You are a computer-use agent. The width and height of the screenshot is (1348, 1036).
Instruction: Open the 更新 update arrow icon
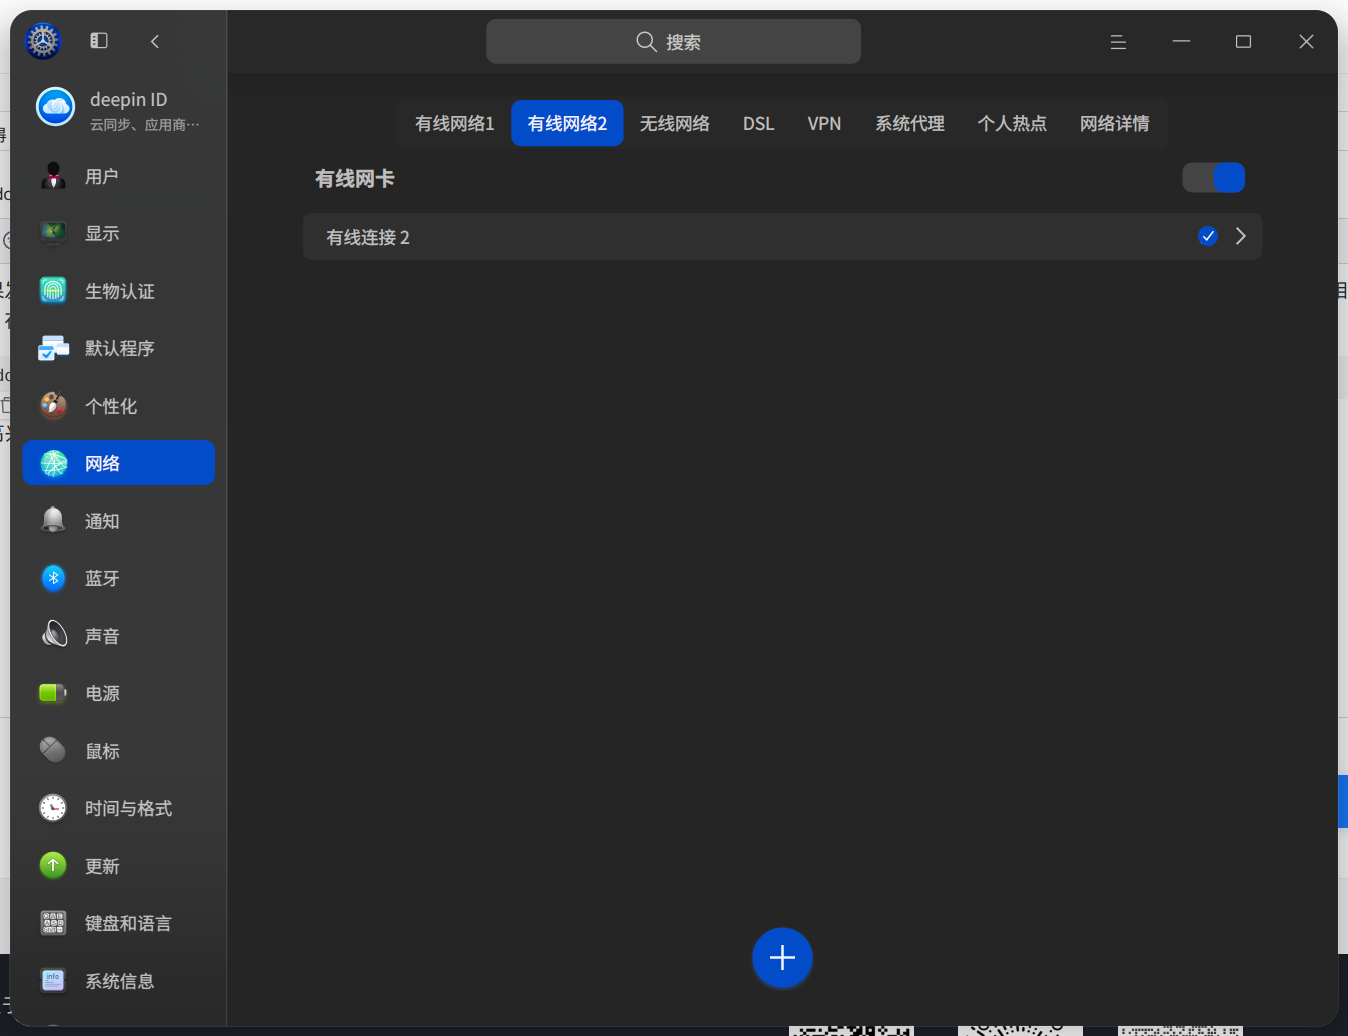53,866
